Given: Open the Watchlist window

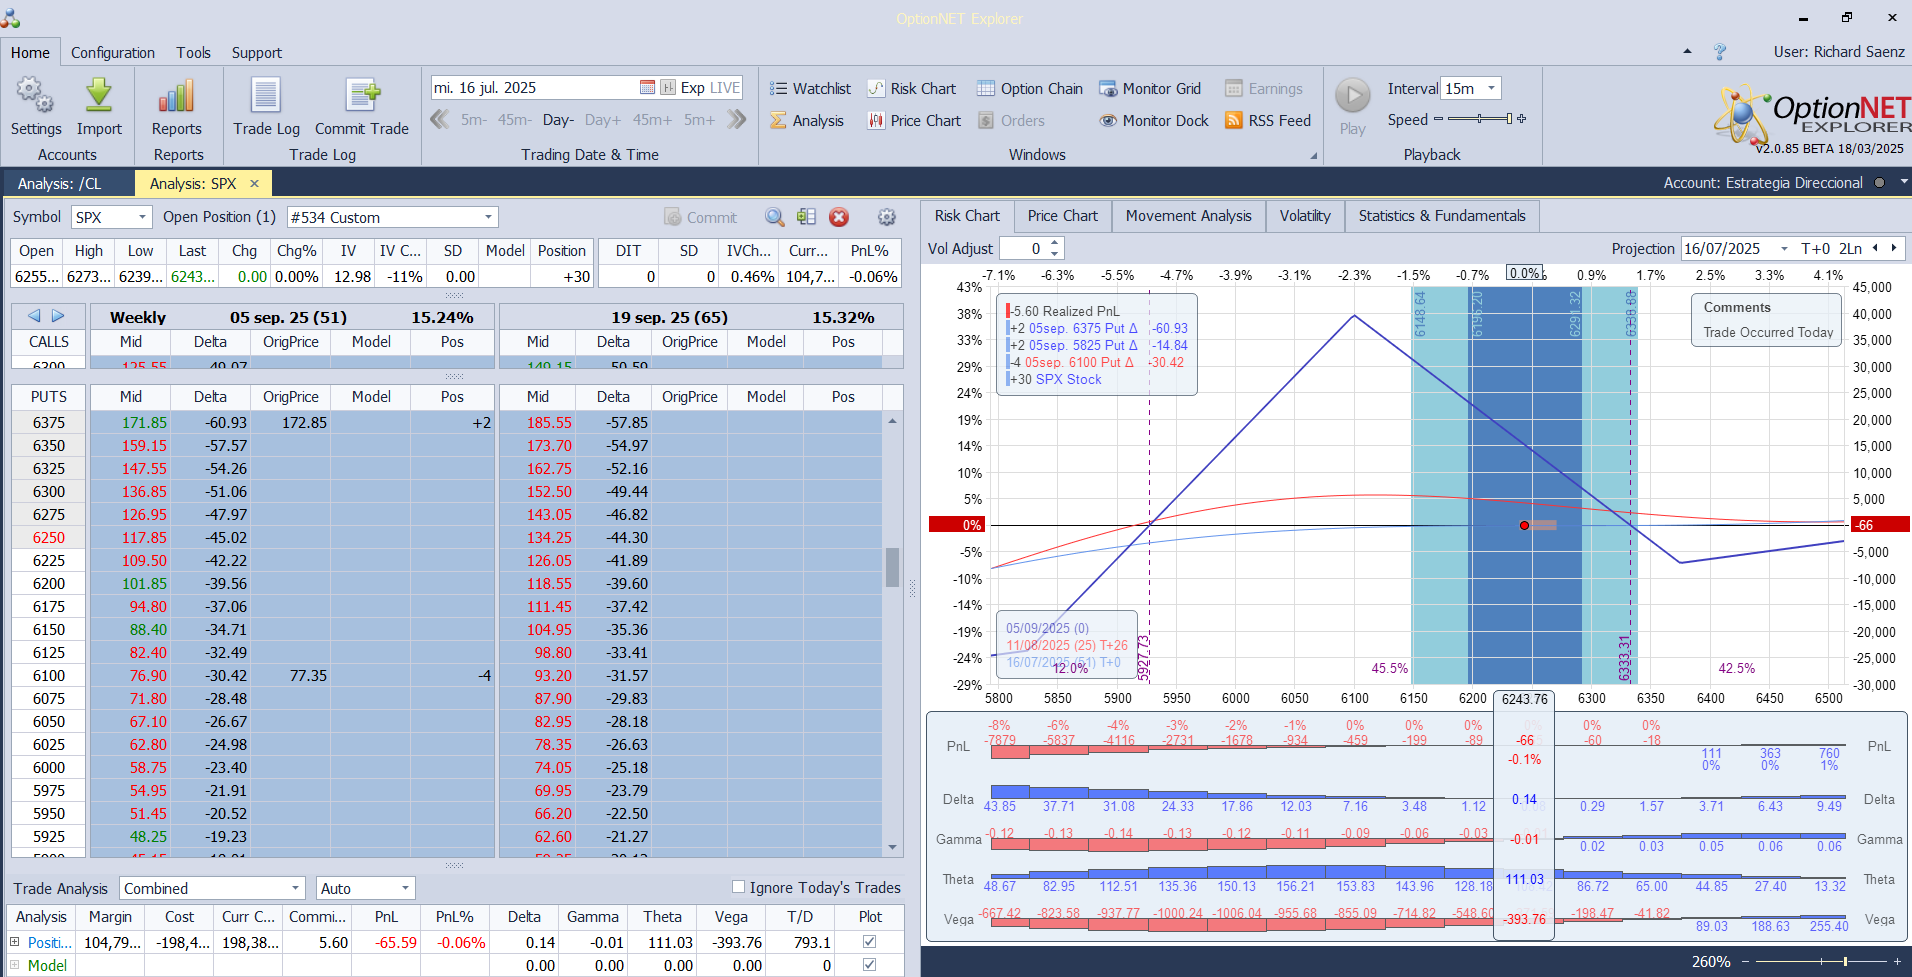Looking at the screenshot, I should click(x=810, y=89).
